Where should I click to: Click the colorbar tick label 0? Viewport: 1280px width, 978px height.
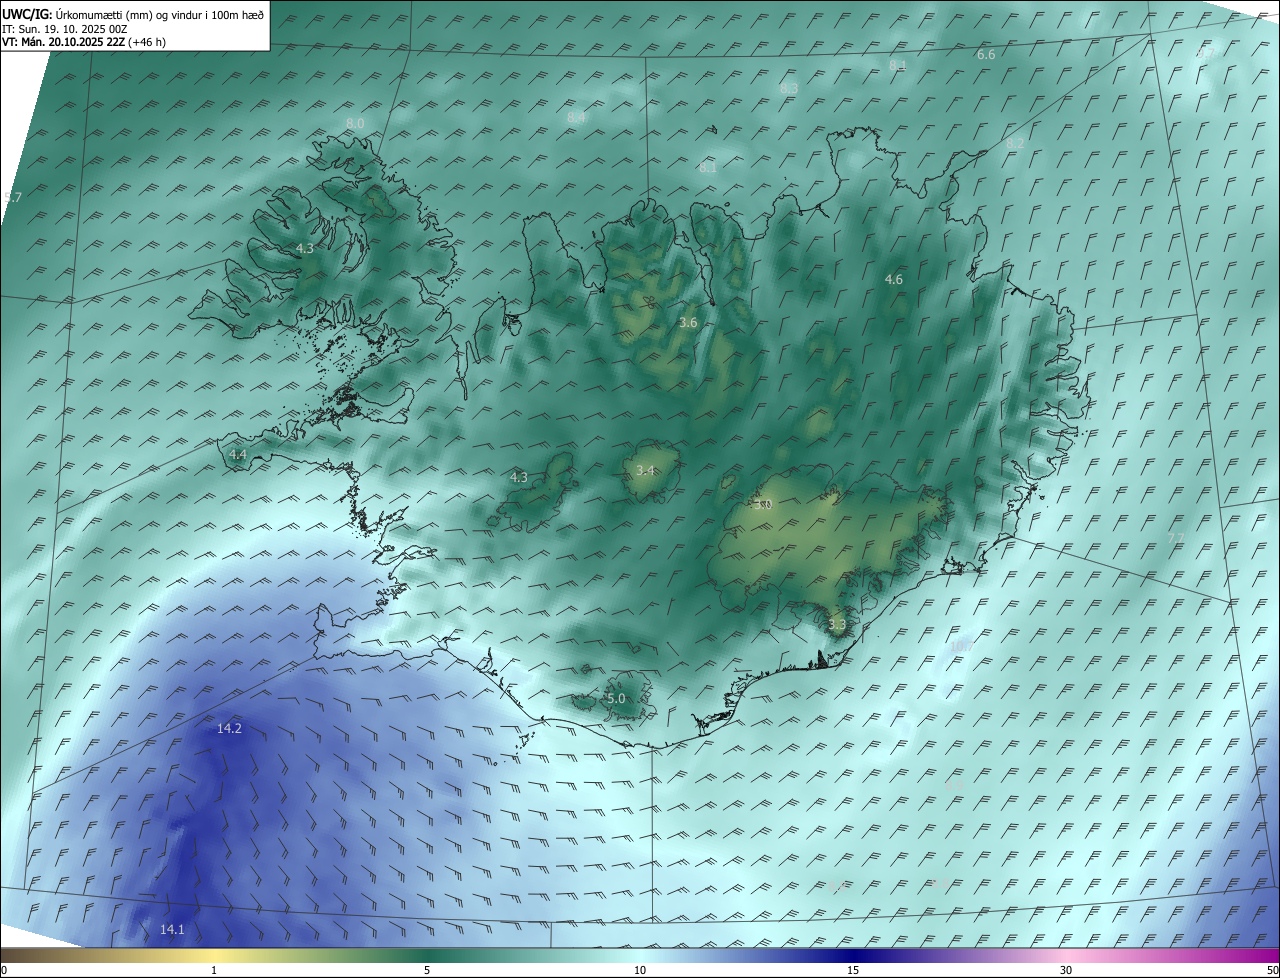click(3, 970)
